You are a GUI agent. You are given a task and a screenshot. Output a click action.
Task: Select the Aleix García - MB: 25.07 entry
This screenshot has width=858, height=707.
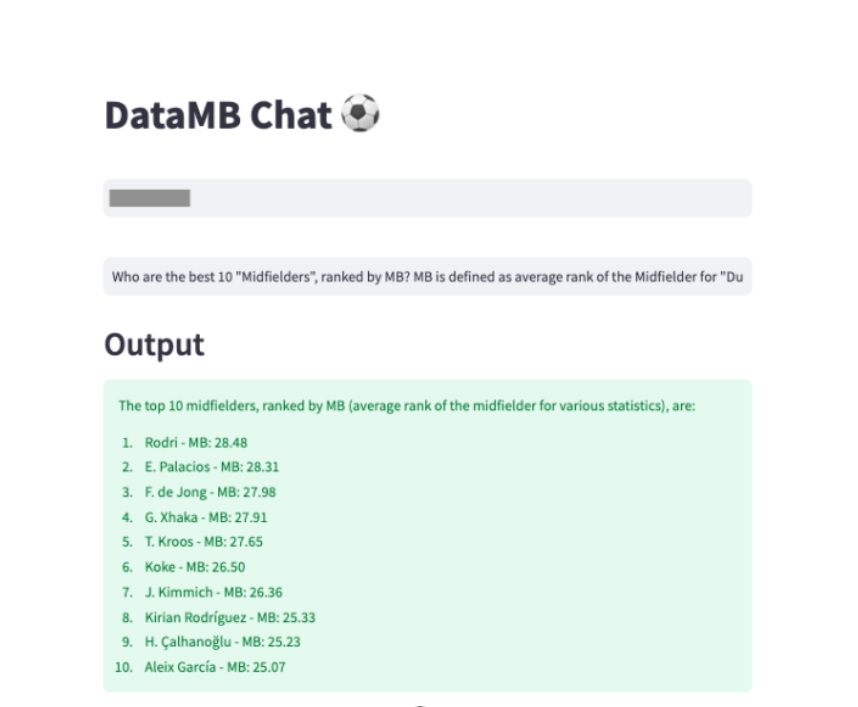coord(214,667)
